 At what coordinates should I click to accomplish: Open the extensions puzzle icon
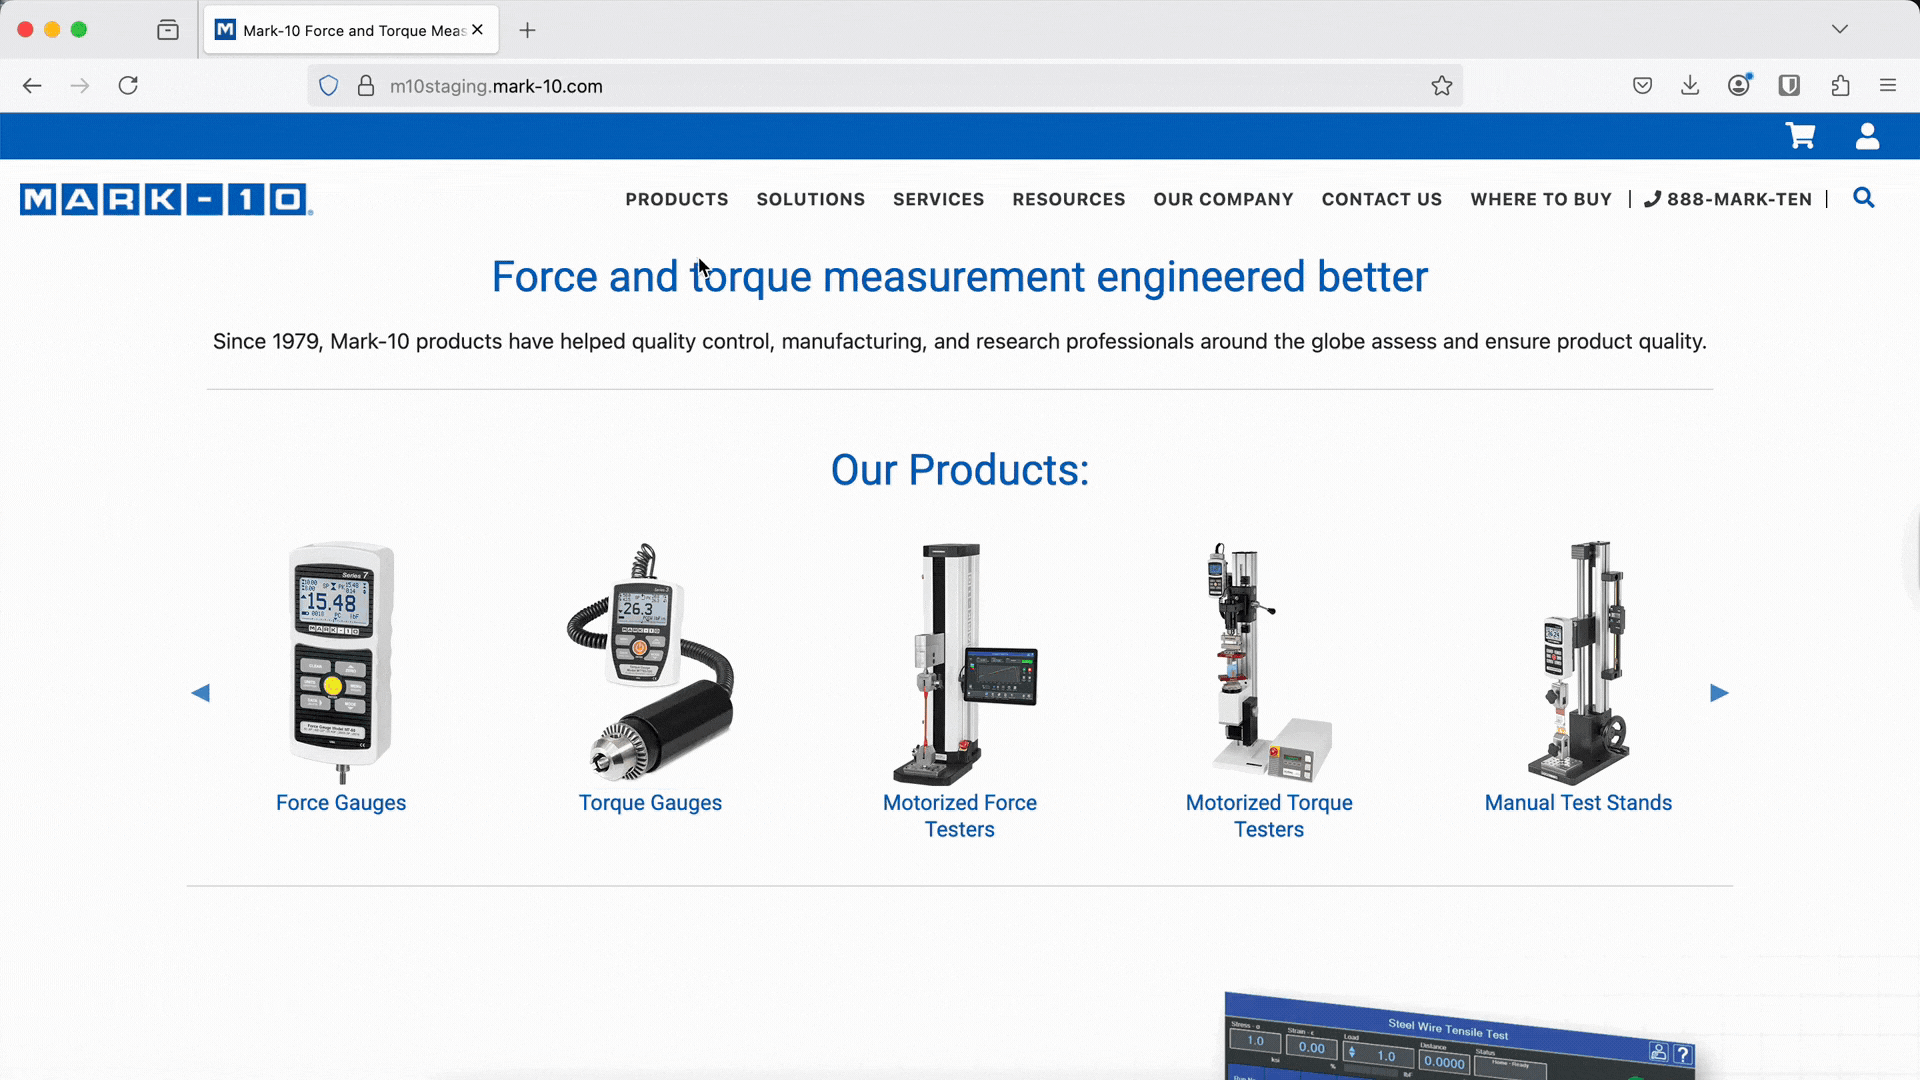pyautogui.click(x=1840, y=86)
